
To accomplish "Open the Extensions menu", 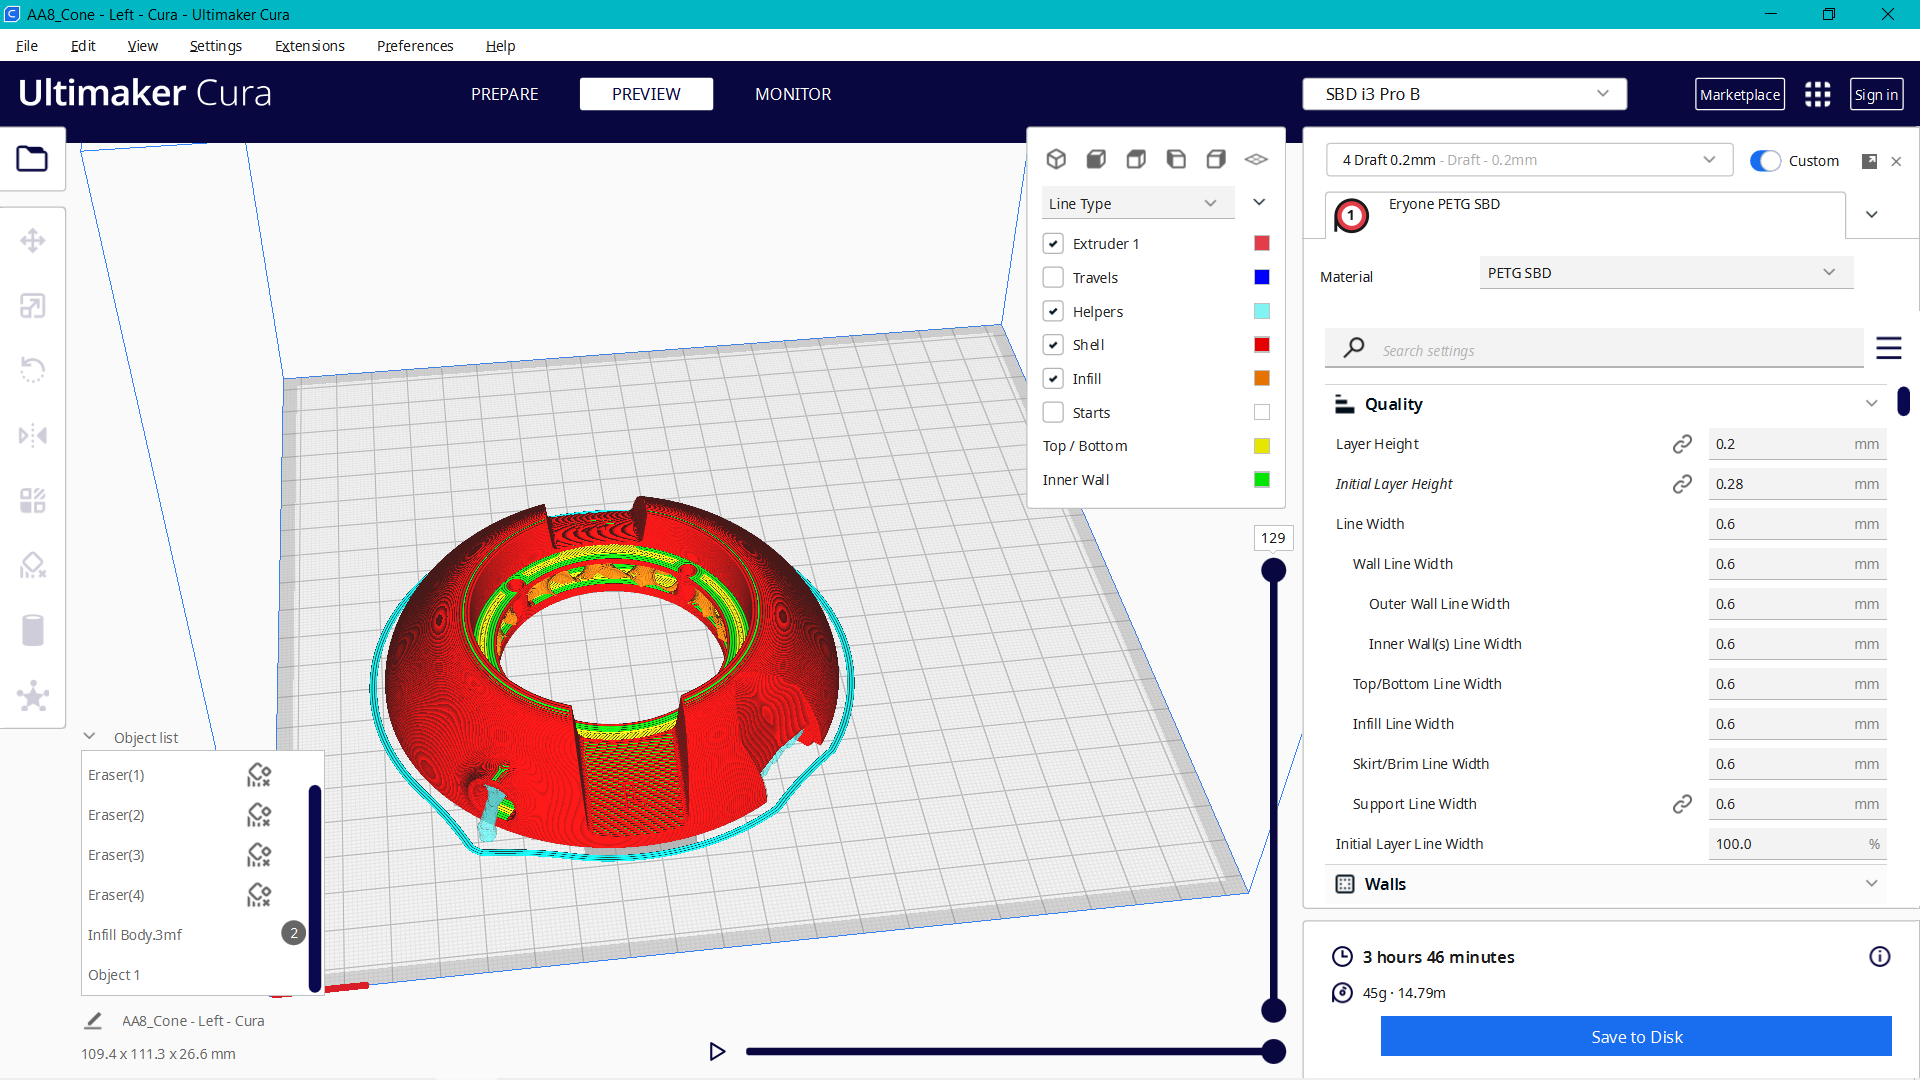I will (309, 46).
